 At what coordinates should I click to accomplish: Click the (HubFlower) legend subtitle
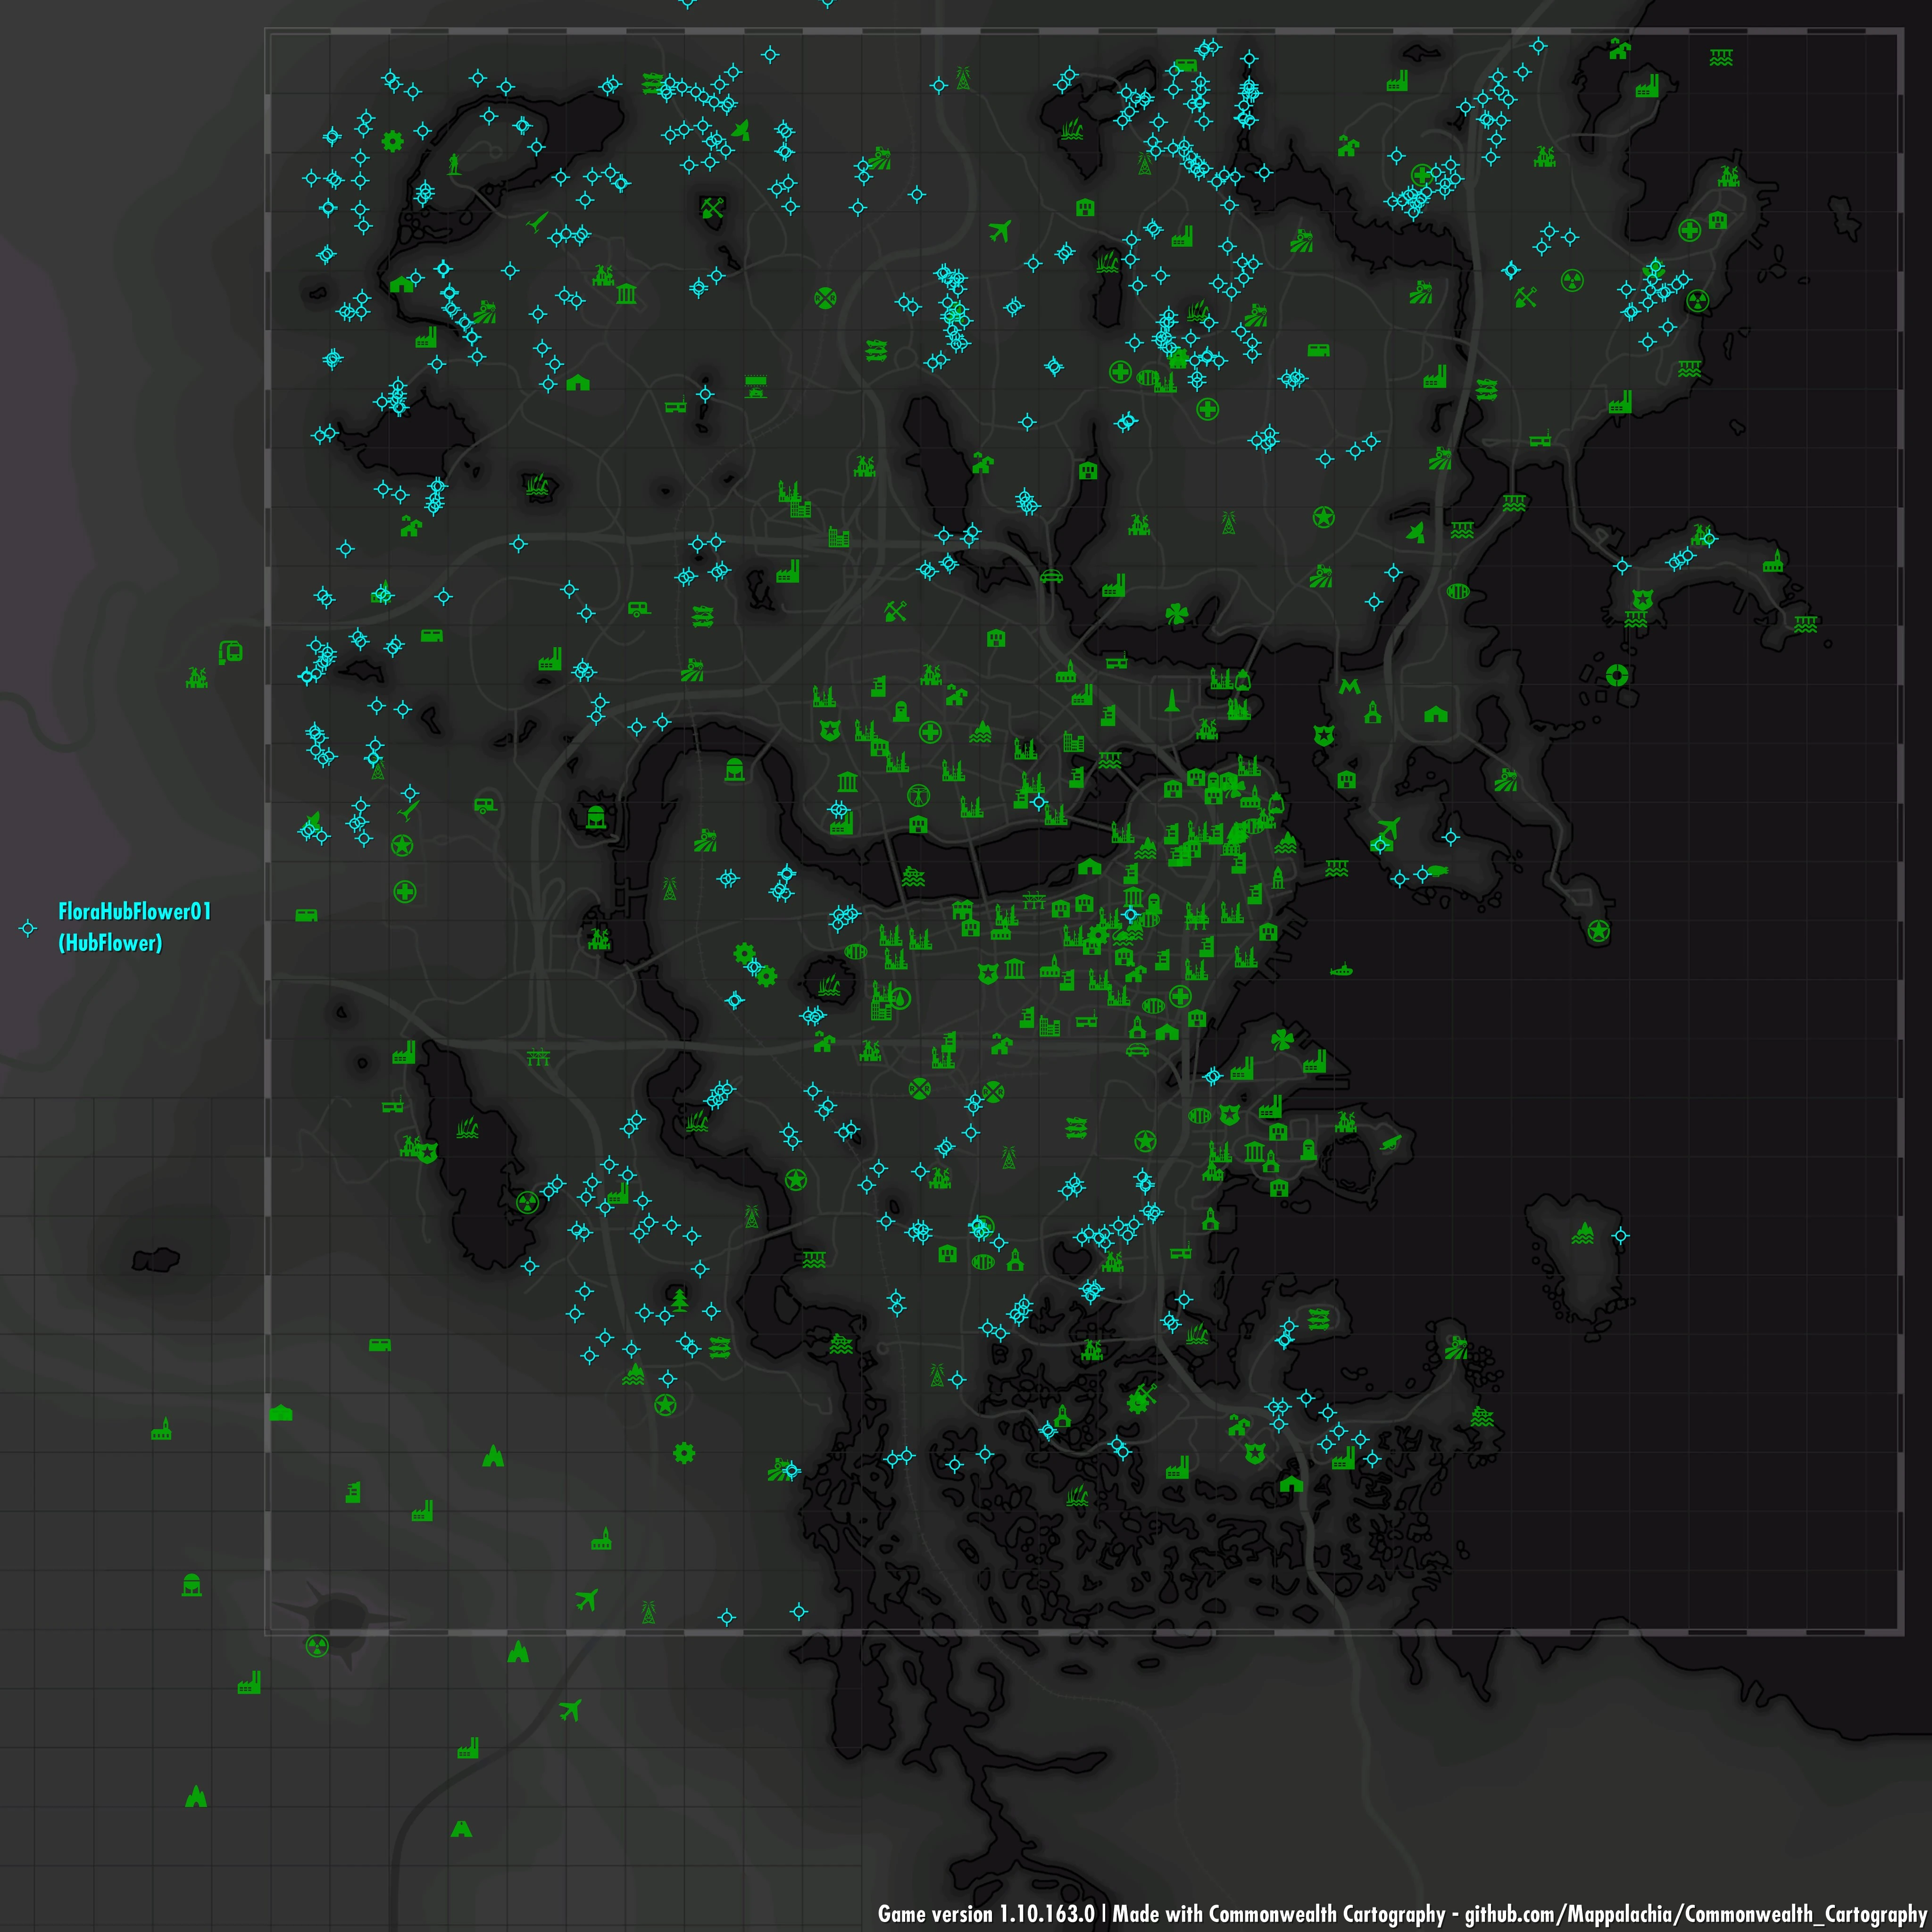110,943
